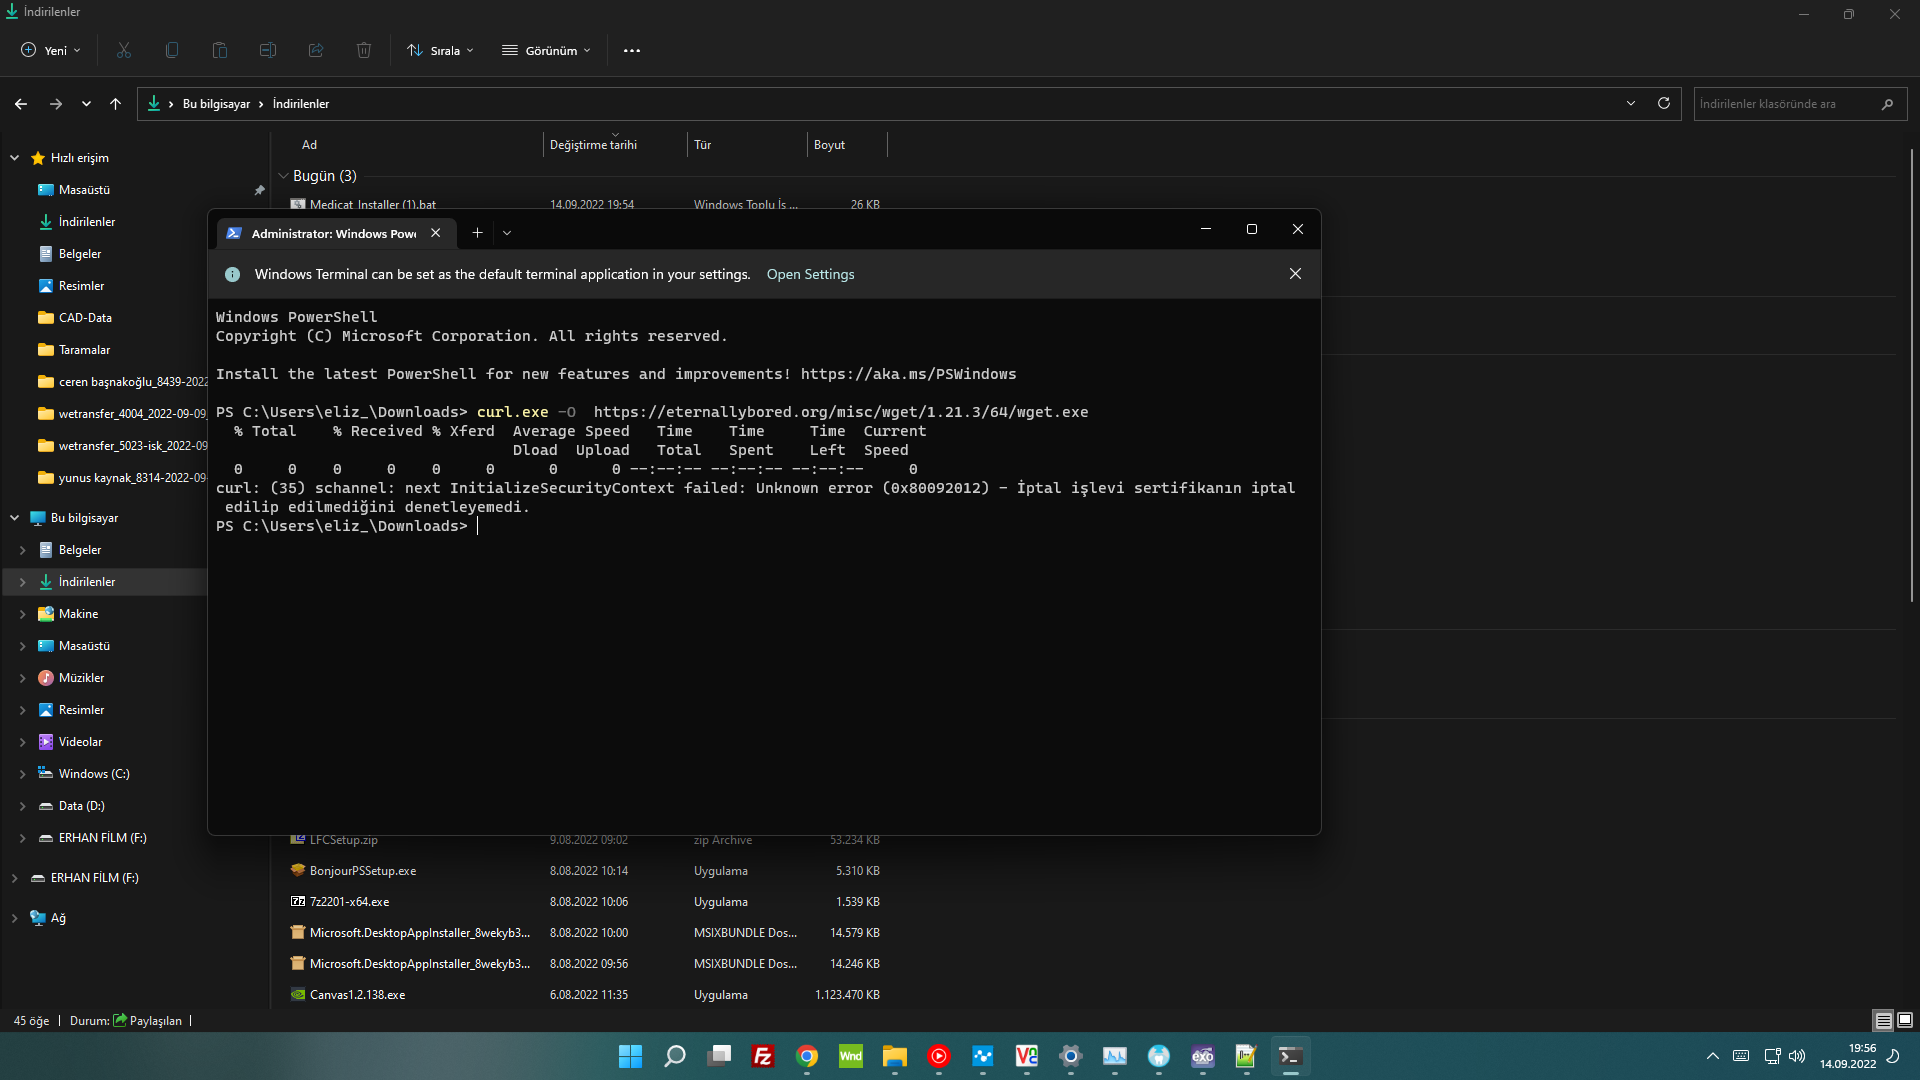Click the Paste icon in the toolbar
The height and width of the screenshot is (1080, 1920).
[219, 50]
